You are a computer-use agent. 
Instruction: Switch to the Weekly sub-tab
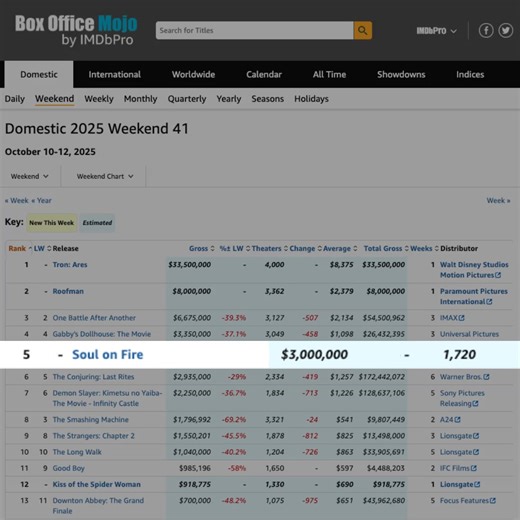coord(99,99)
